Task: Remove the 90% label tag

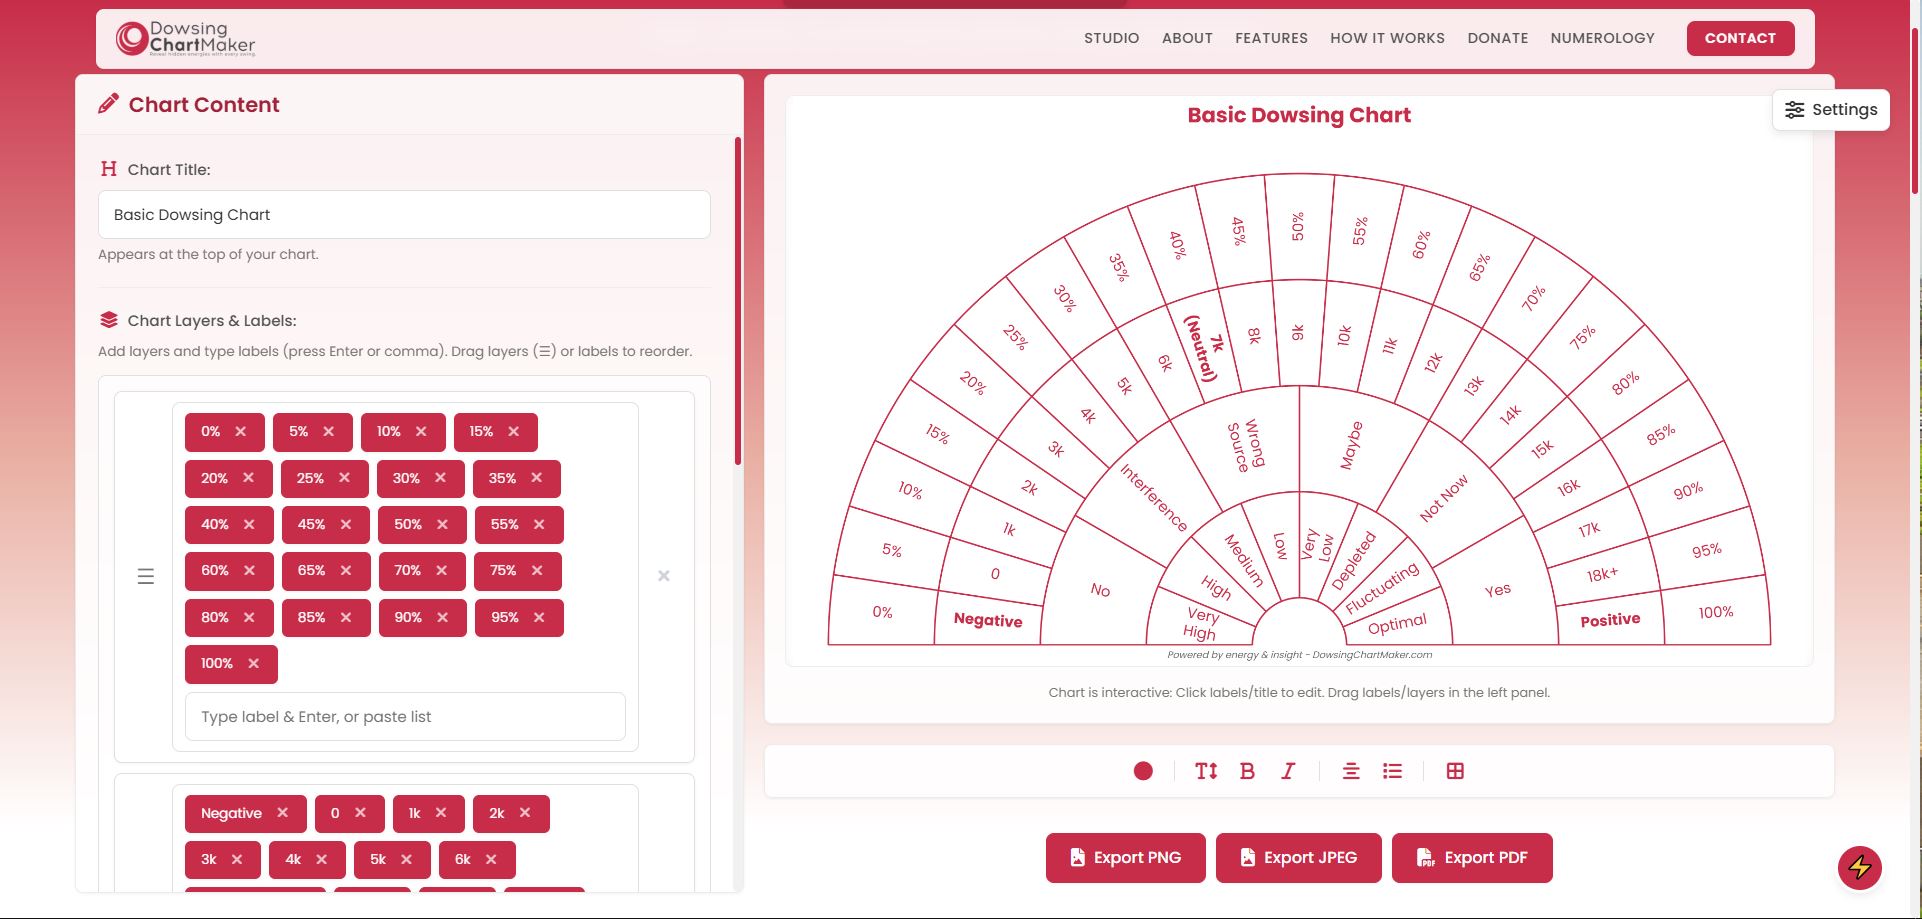Action: [443, 617]
